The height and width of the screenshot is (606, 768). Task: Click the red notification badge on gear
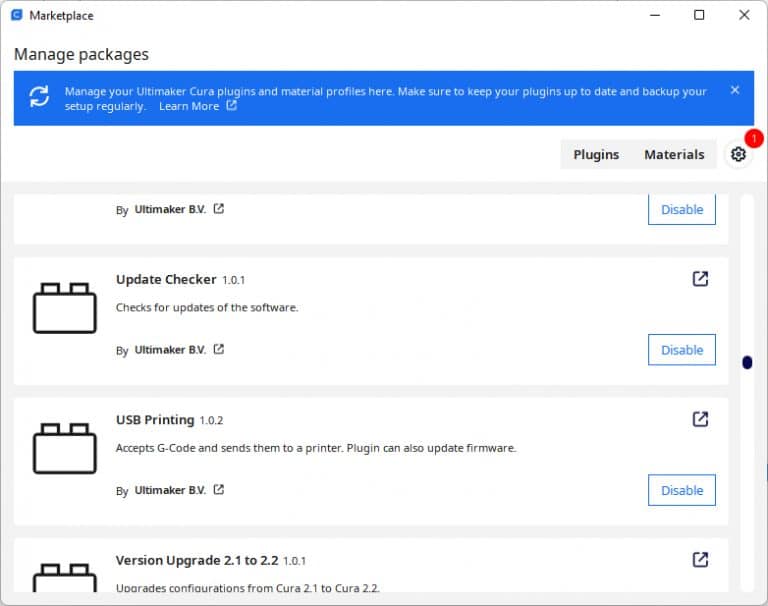754,139
